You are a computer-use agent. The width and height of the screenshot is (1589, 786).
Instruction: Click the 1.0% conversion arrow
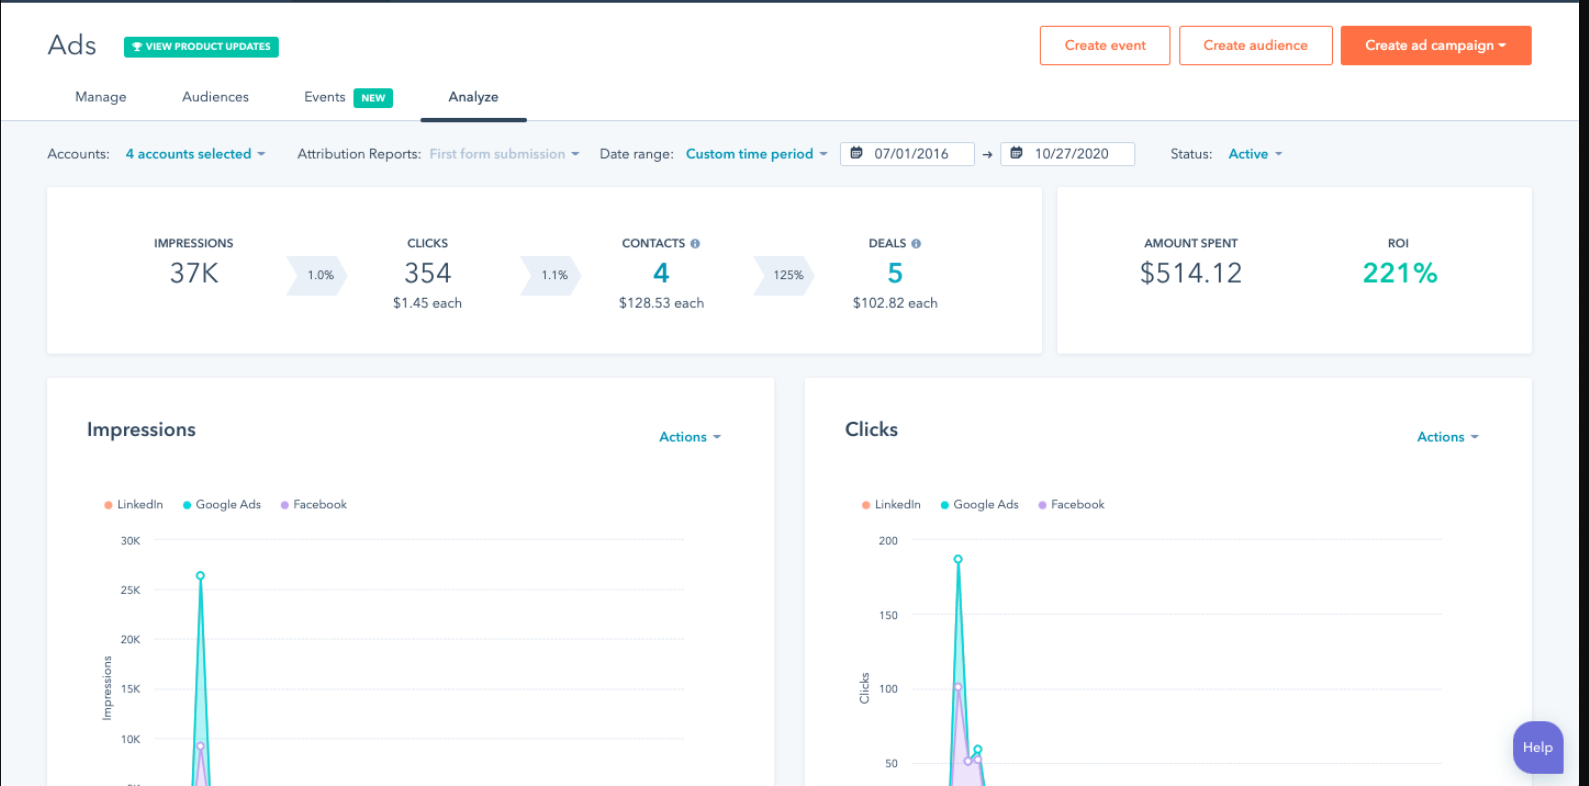[x=317, y=275]
